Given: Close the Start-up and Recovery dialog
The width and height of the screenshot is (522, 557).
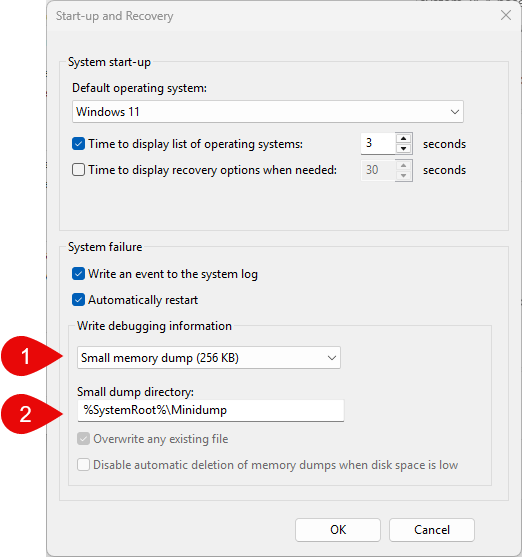Looking at the screenshot, I should 506,15.
